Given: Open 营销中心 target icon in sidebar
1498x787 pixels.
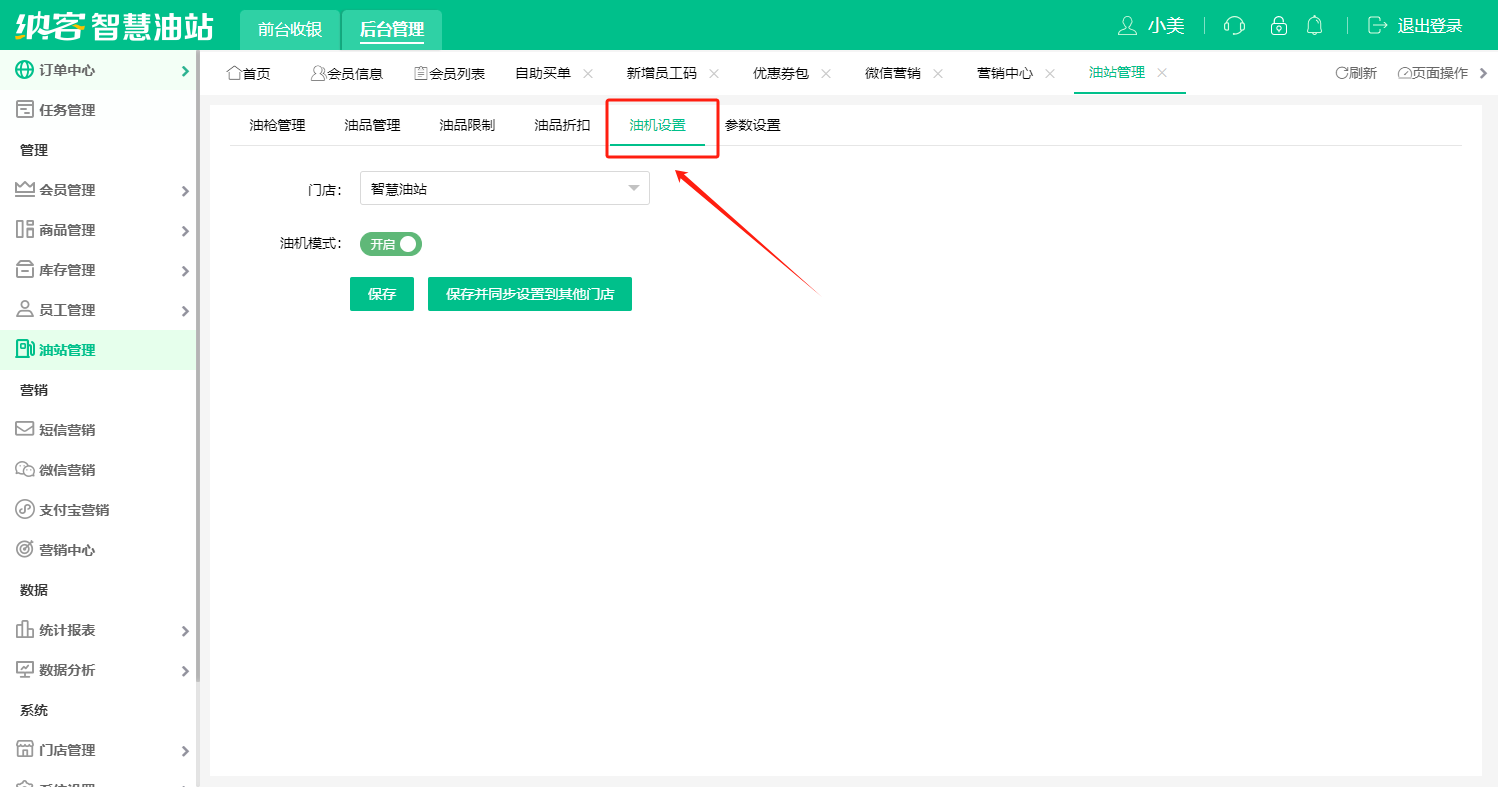Looking at the screenshot, I should pos(25,550).
